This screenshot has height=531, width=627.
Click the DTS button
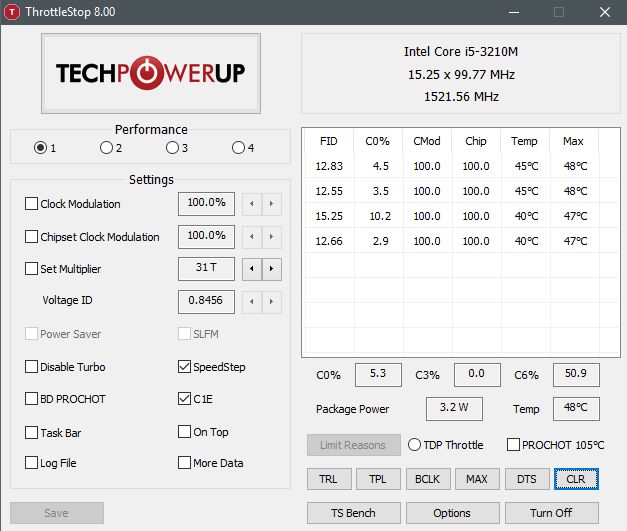pyautogui.click(x=527, y=479)
